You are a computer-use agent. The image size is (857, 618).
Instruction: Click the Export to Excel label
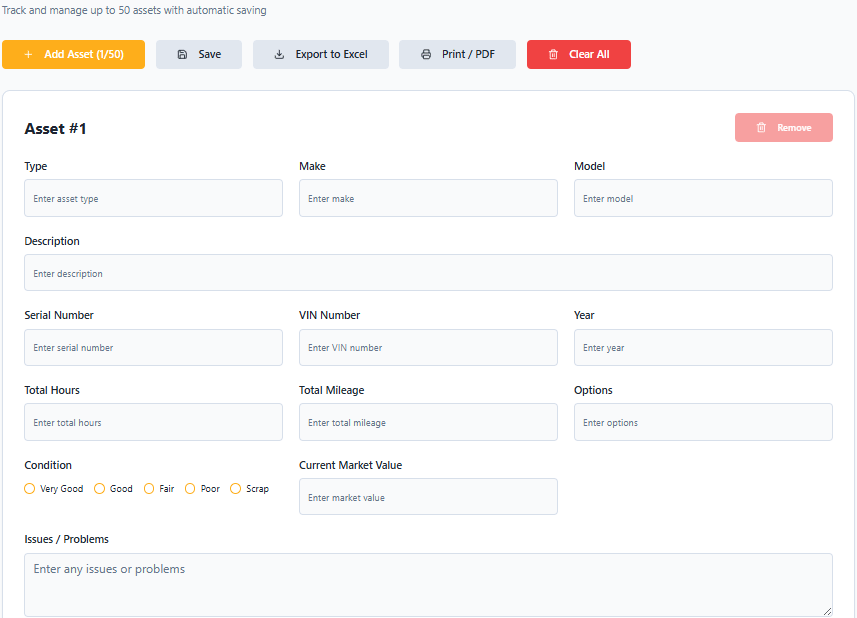coord(331,55)
